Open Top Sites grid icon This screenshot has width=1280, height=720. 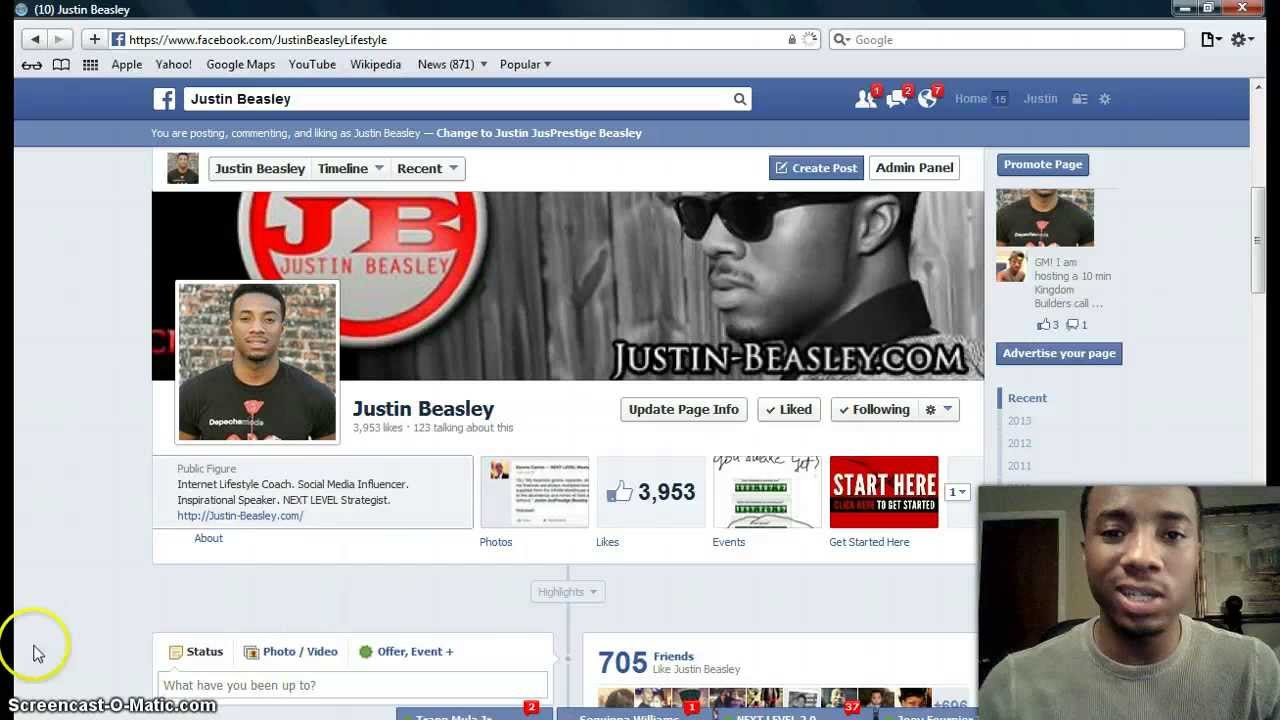pos(91,64)
